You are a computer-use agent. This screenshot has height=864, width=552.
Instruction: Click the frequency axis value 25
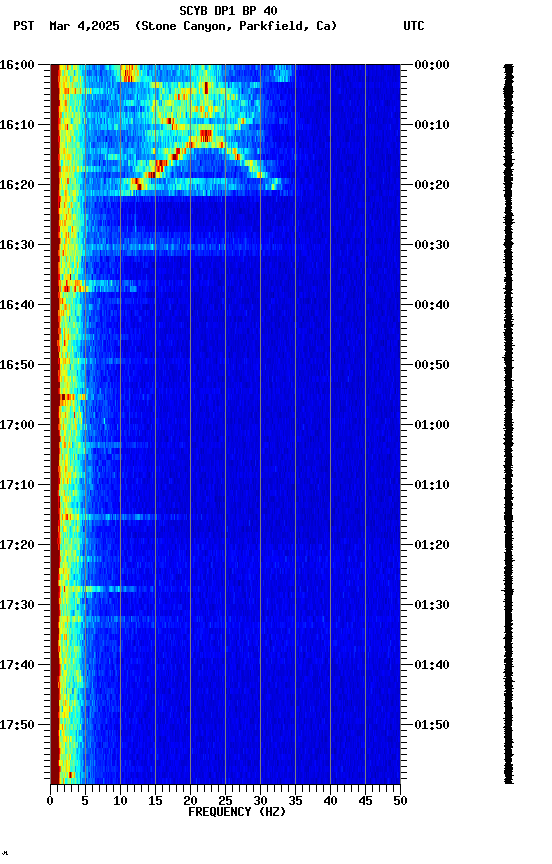pyautogui.click(x=225, y=801)
